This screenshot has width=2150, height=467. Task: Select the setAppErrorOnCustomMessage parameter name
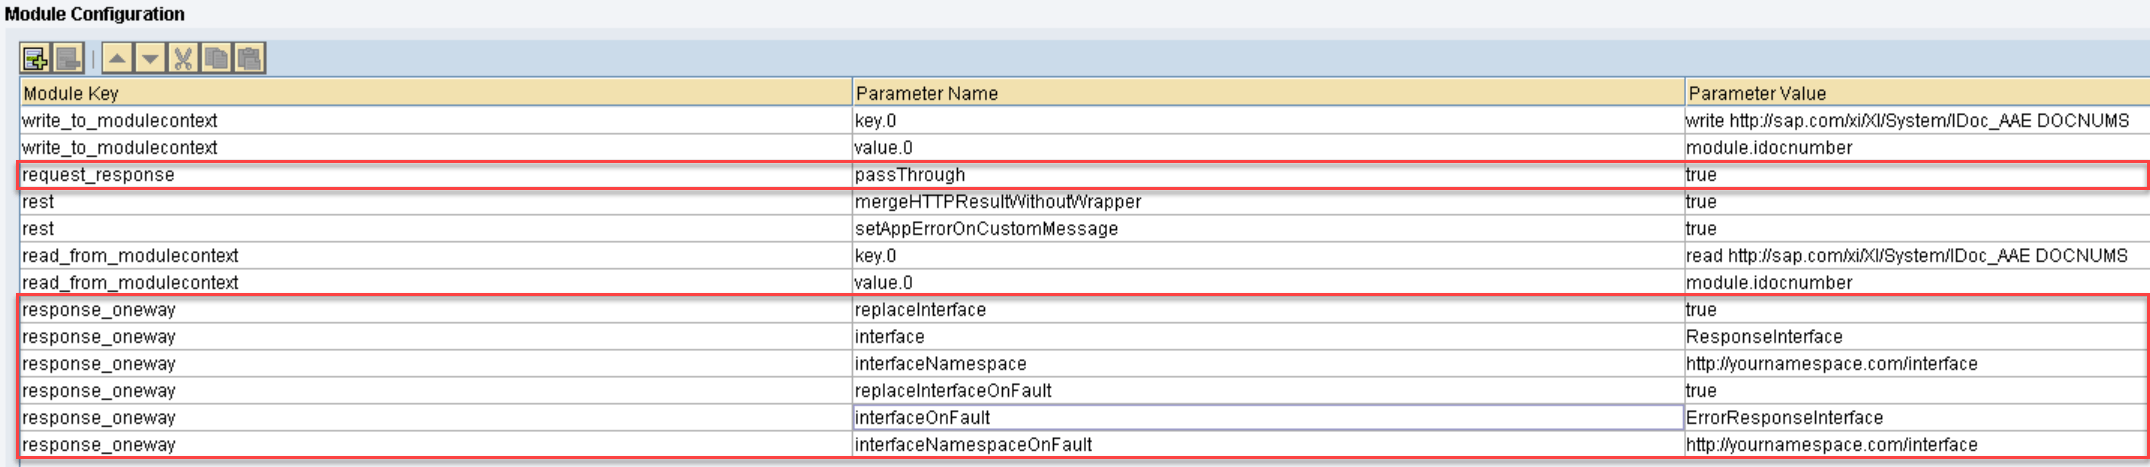(1268, 229)
